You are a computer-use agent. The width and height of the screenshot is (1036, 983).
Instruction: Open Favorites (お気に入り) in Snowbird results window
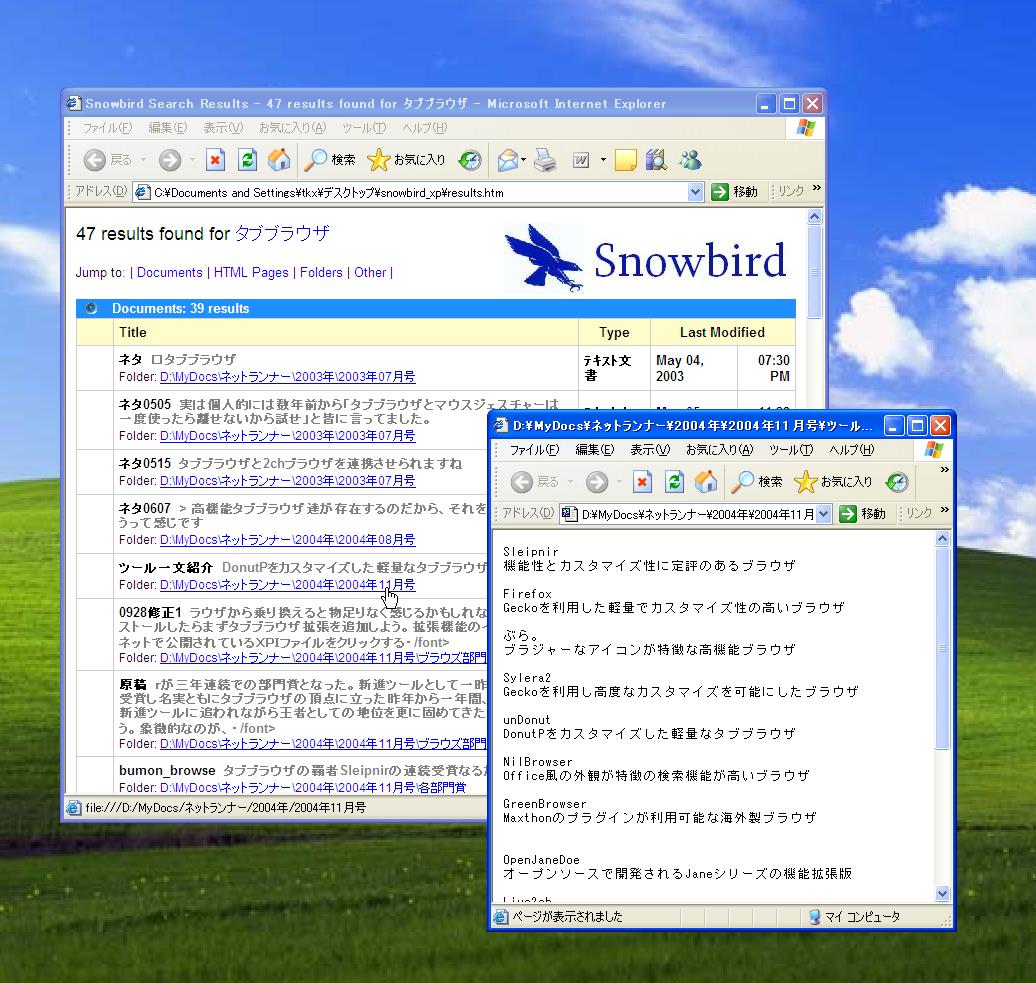point(406,160)
